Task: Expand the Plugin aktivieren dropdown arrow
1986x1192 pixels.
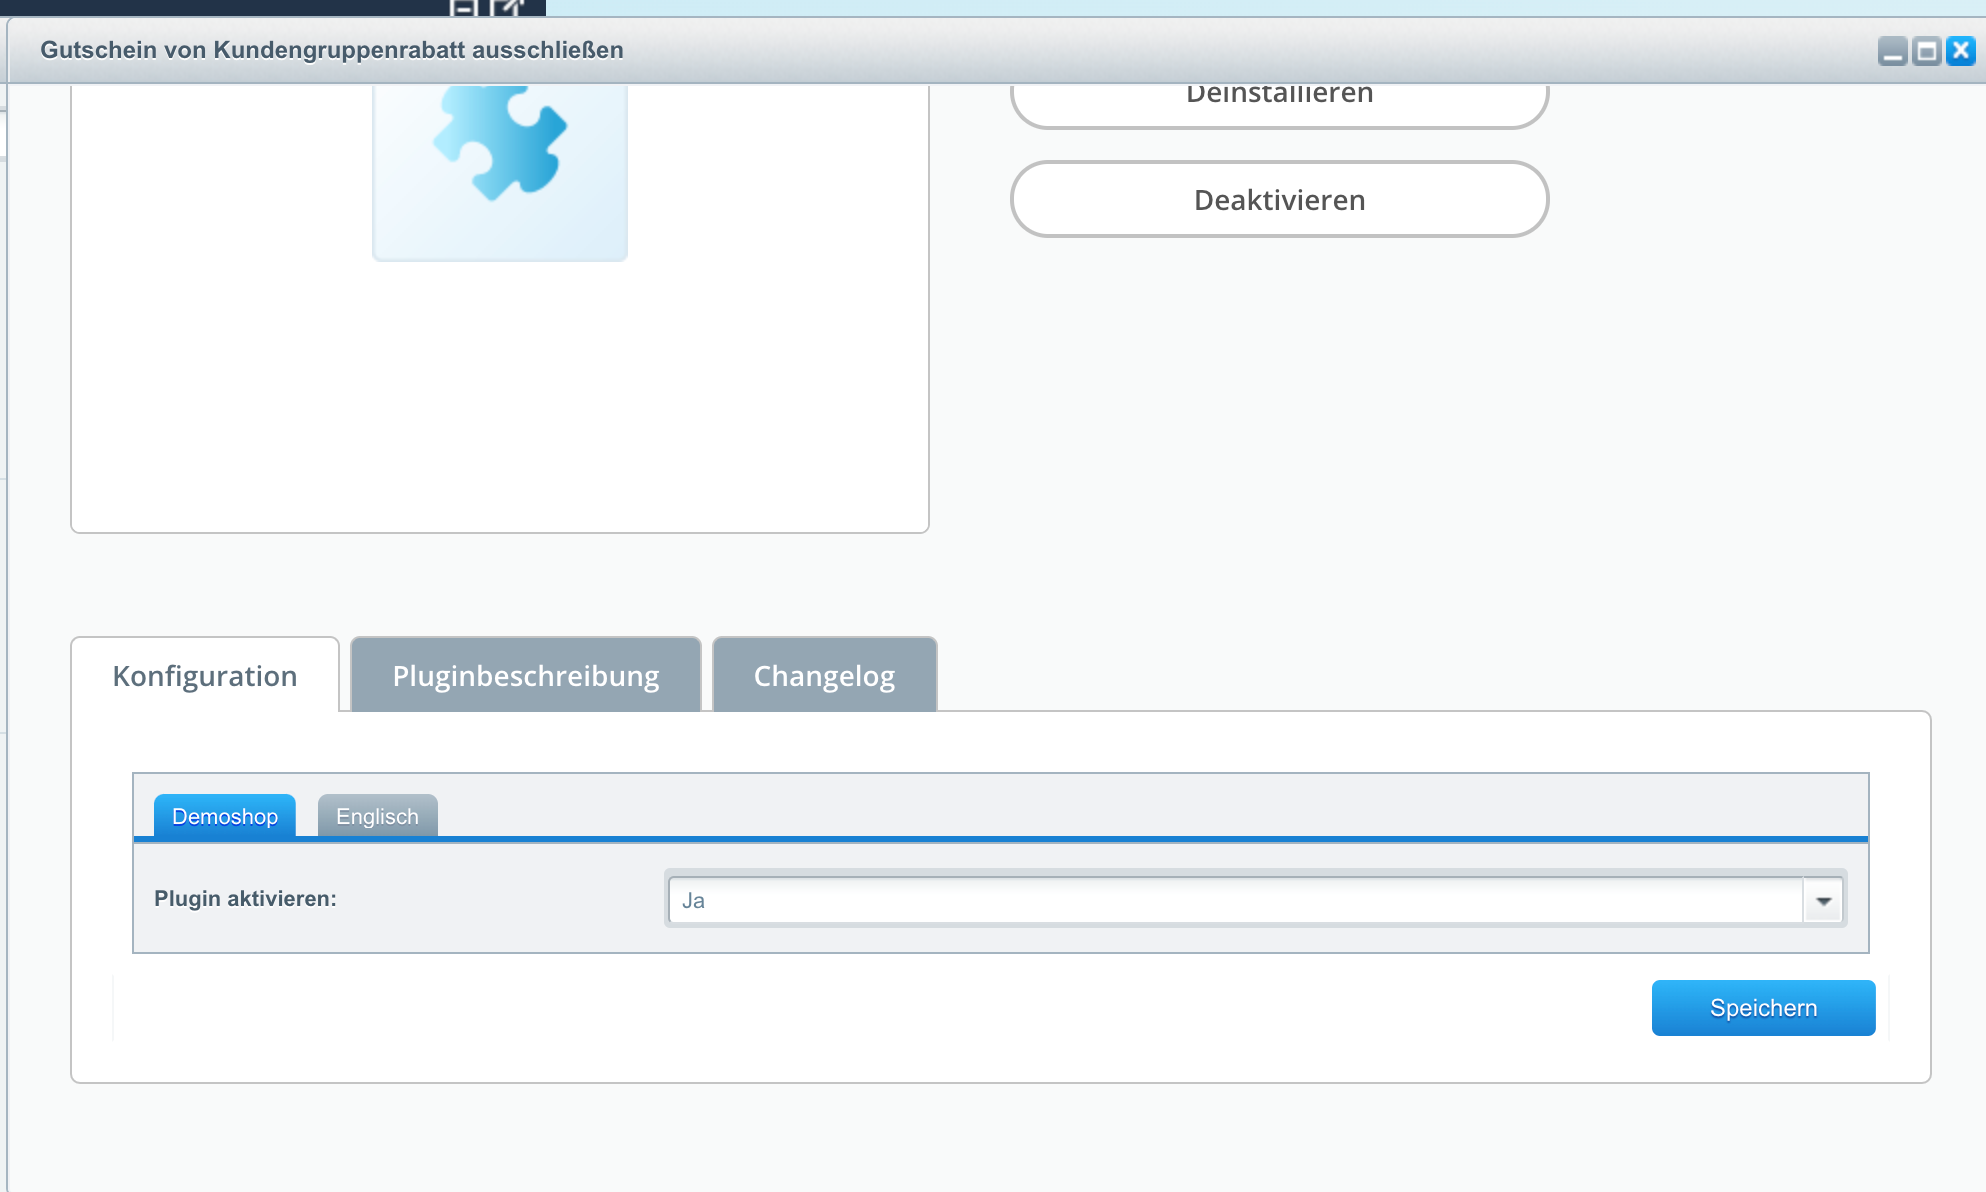Action: coord(1823,900)
